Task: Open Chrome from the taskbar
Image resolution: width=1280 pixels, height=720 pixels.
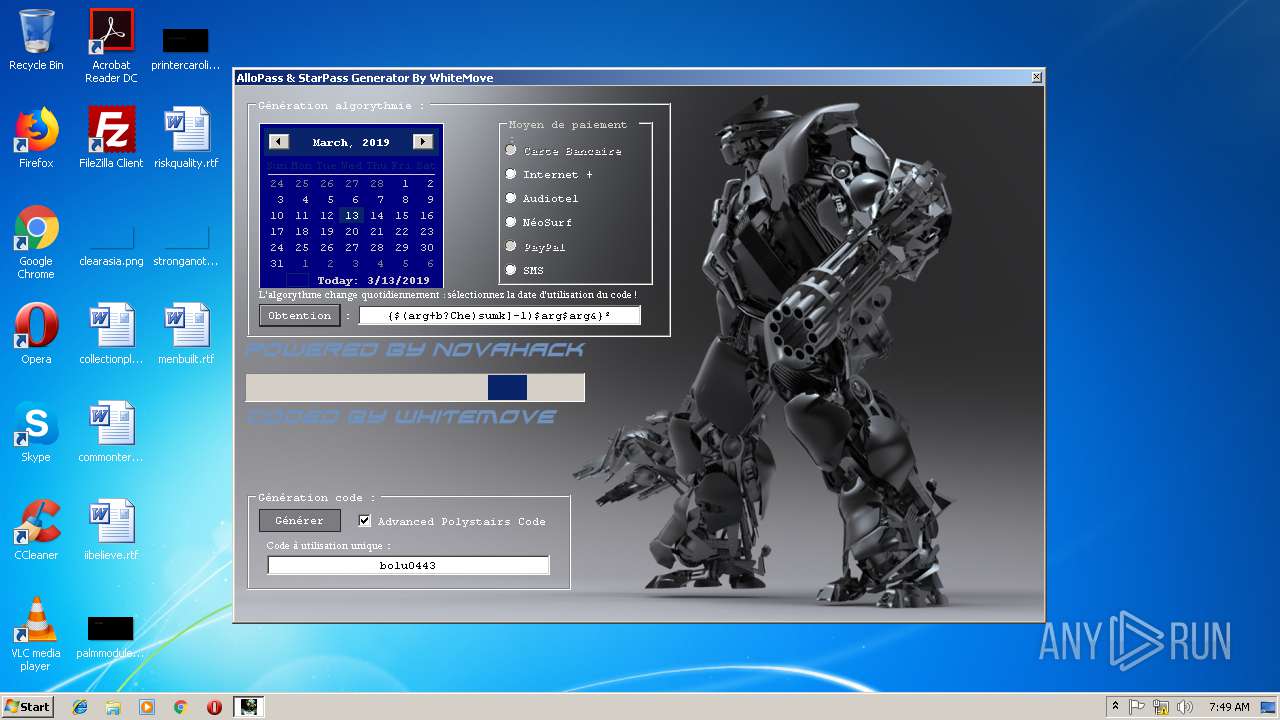Action: (x=180, y=707)
